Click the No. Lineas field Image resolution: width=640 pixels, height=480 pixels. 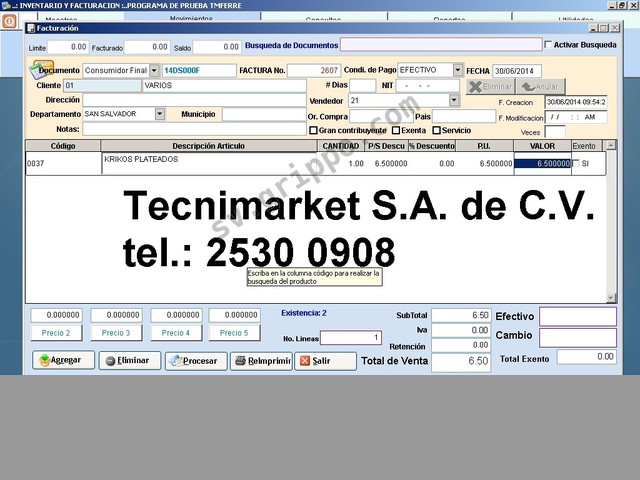coord(351,338)
